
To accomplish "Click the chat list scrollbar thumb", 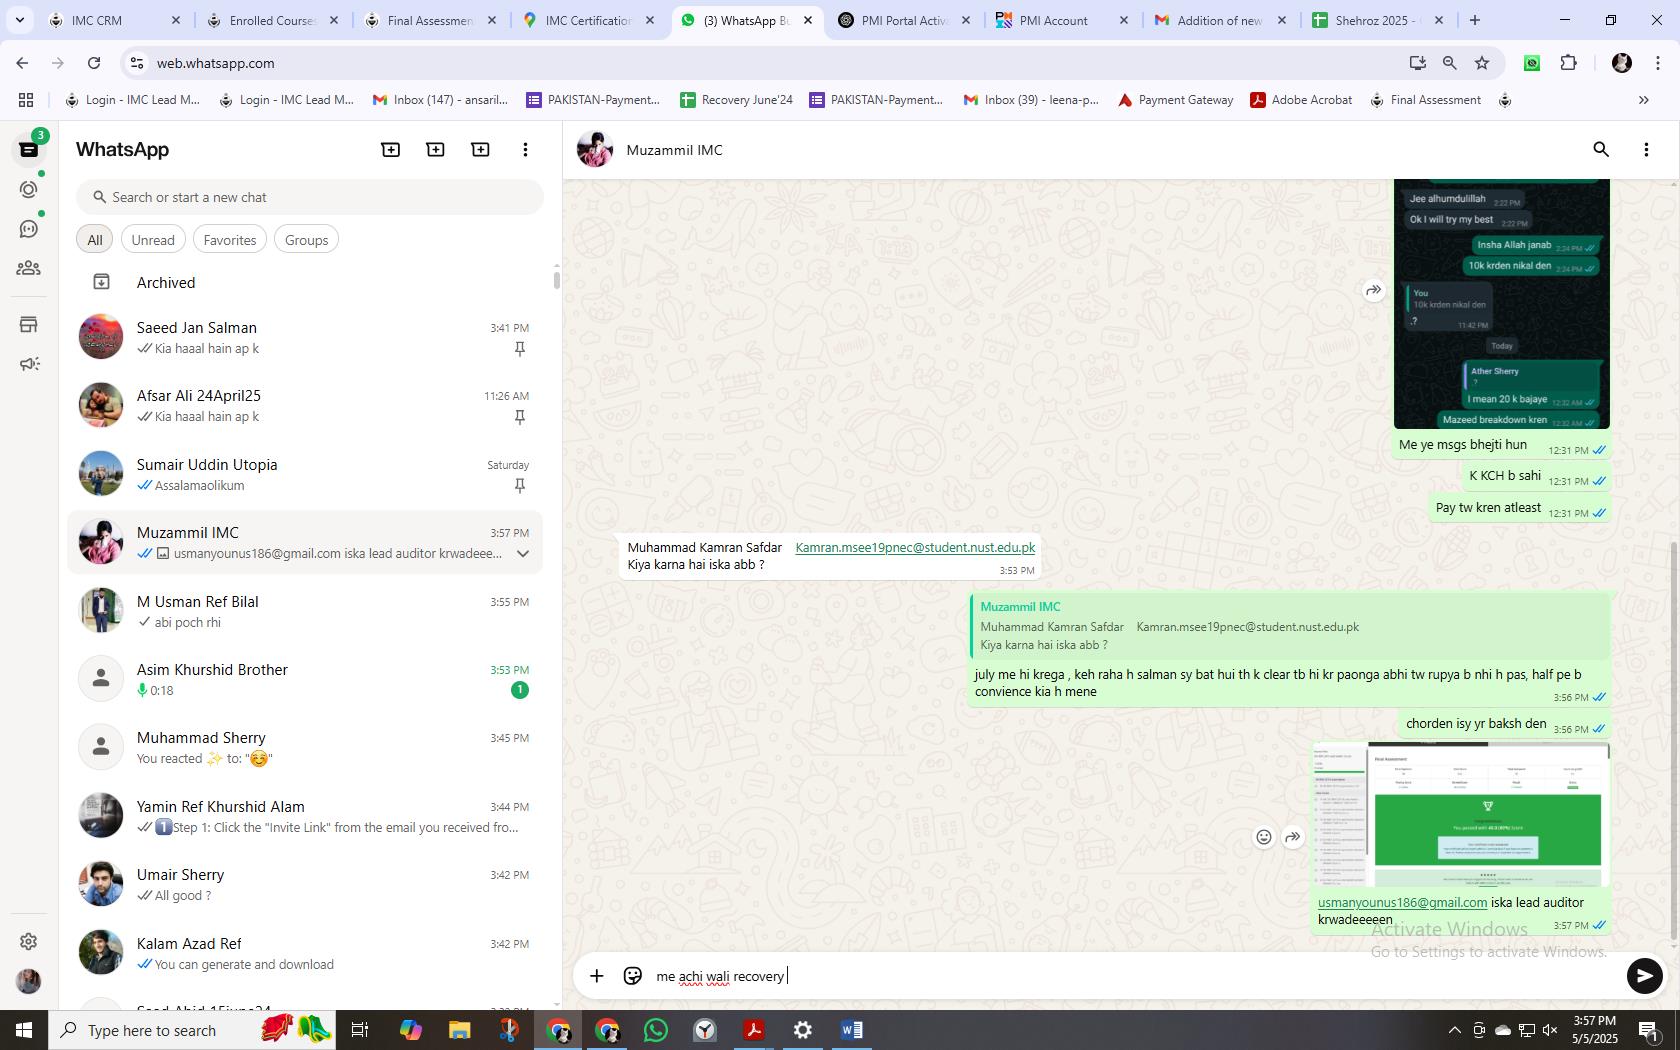I will coord(556,279).
